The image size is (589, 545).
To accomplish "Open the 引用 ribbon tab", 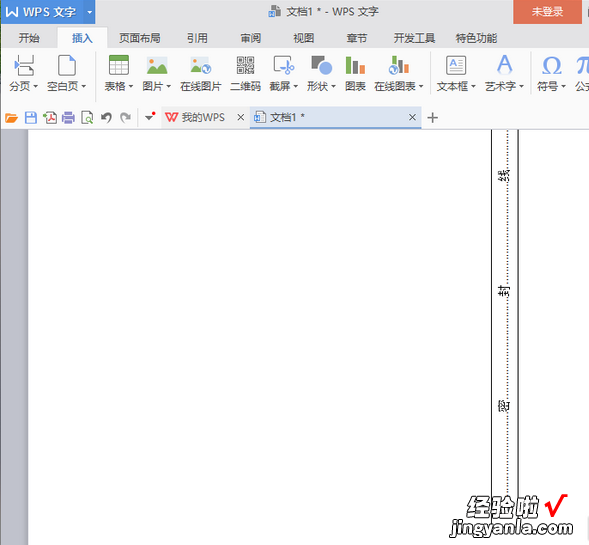I will [197, 38].
